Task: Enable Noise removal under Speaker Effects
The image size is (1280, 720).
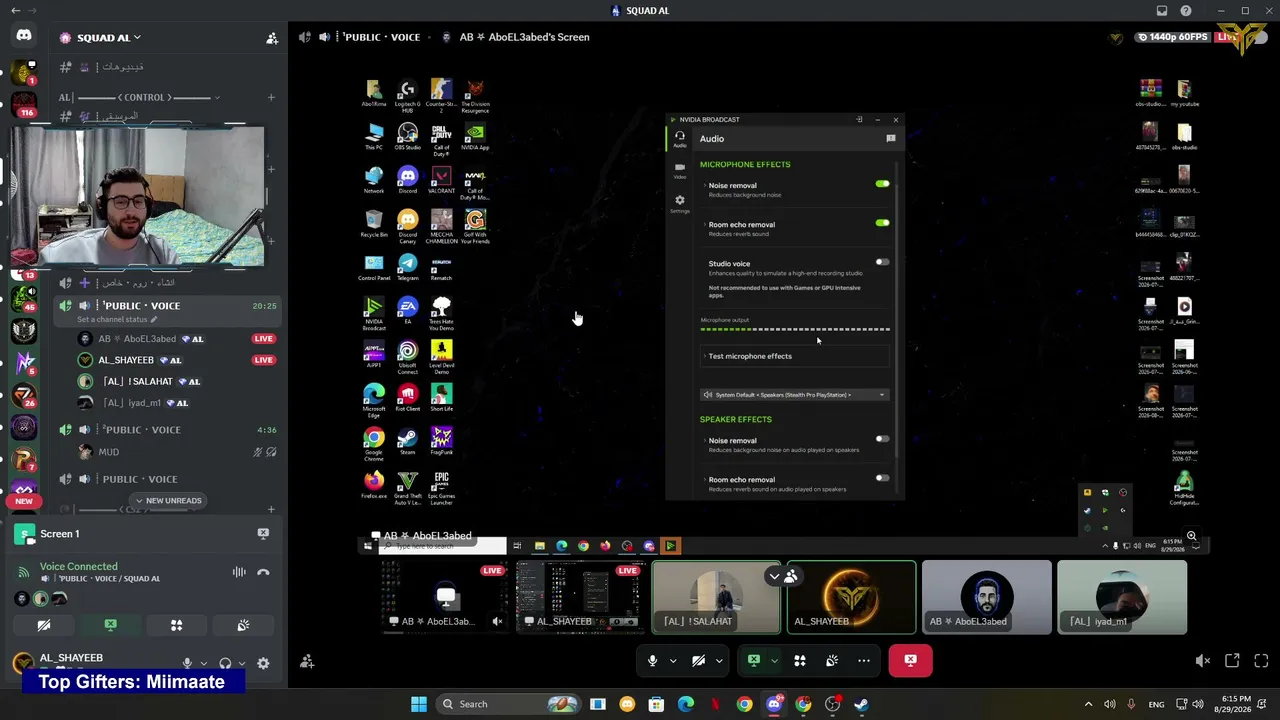Action: (882, 439)
